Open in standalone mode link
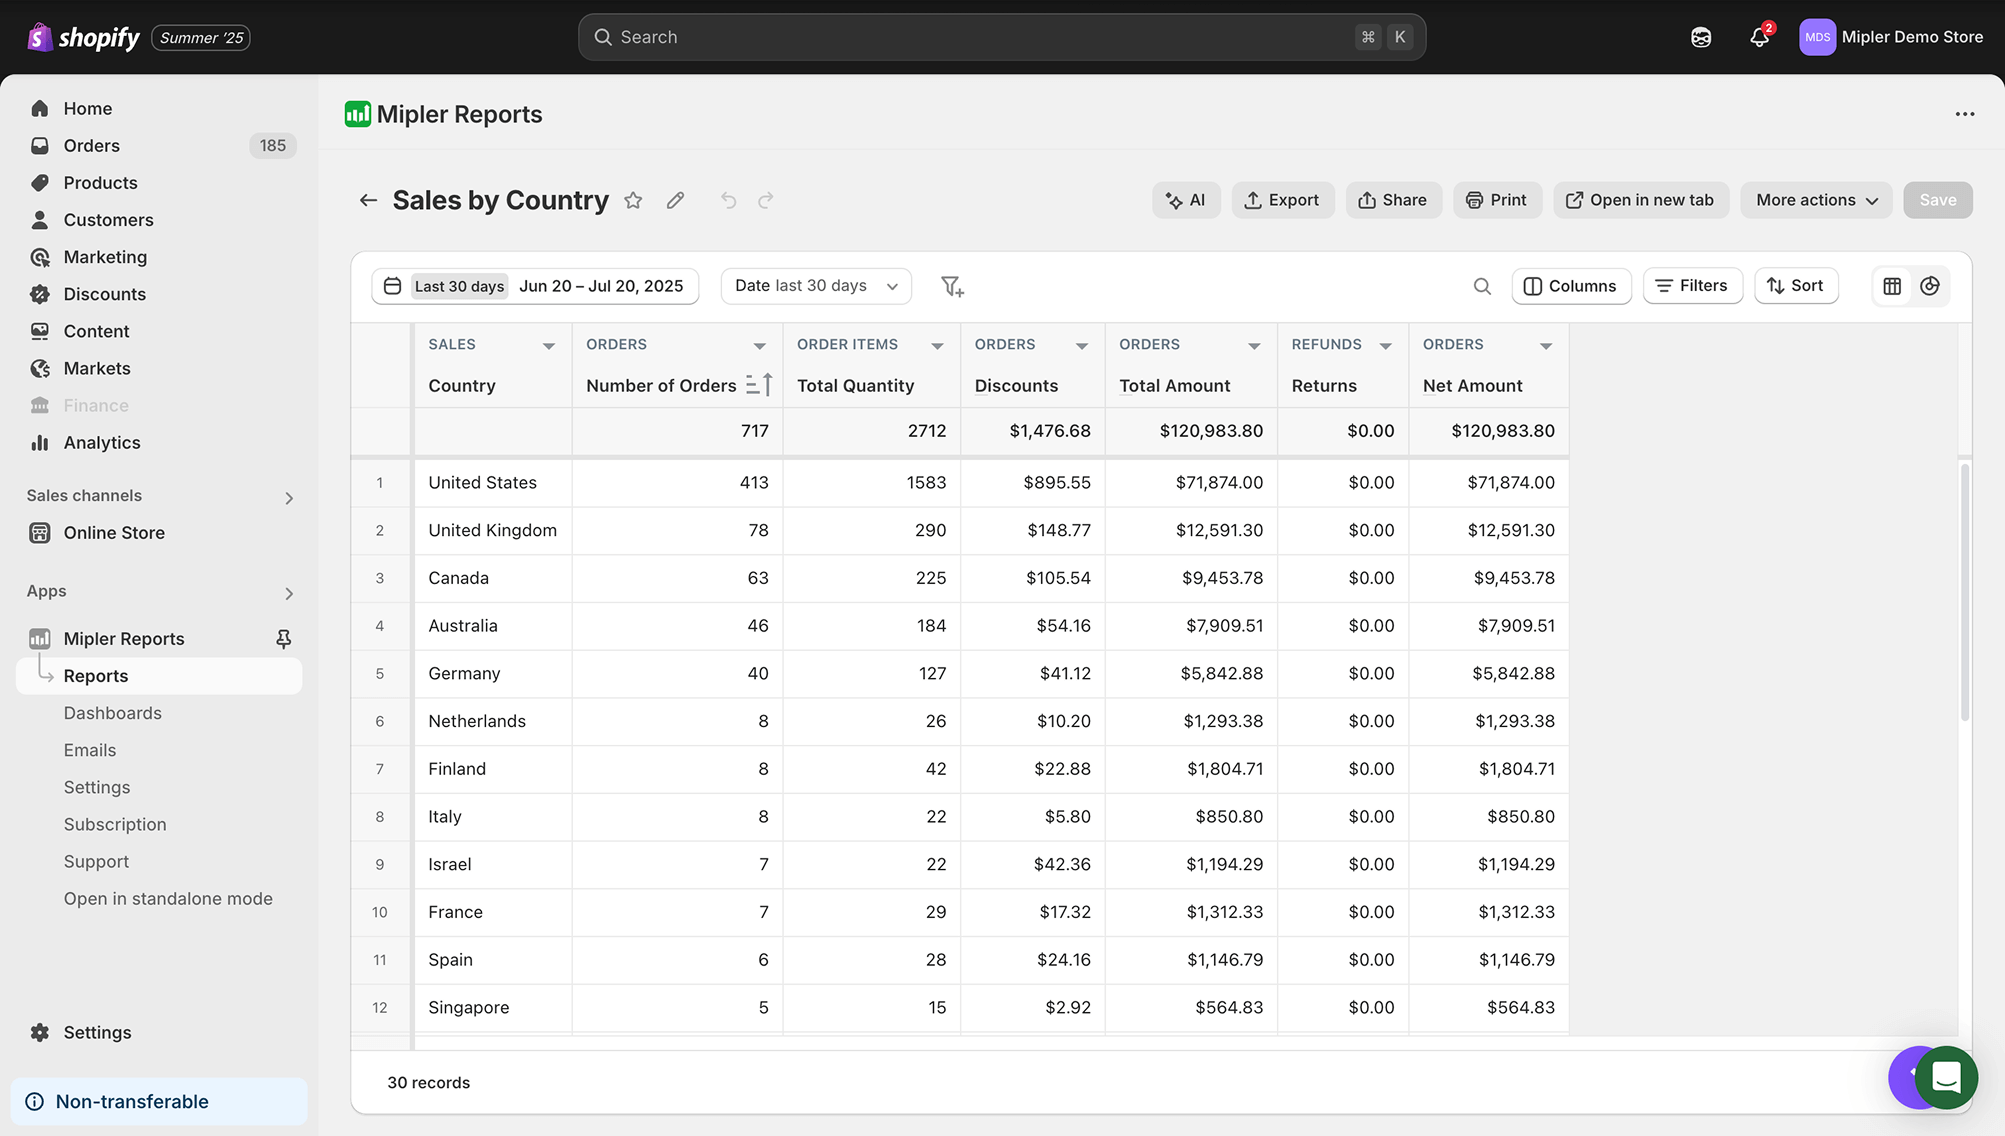Screen dimensions: 2005x1136 (168, 898)
